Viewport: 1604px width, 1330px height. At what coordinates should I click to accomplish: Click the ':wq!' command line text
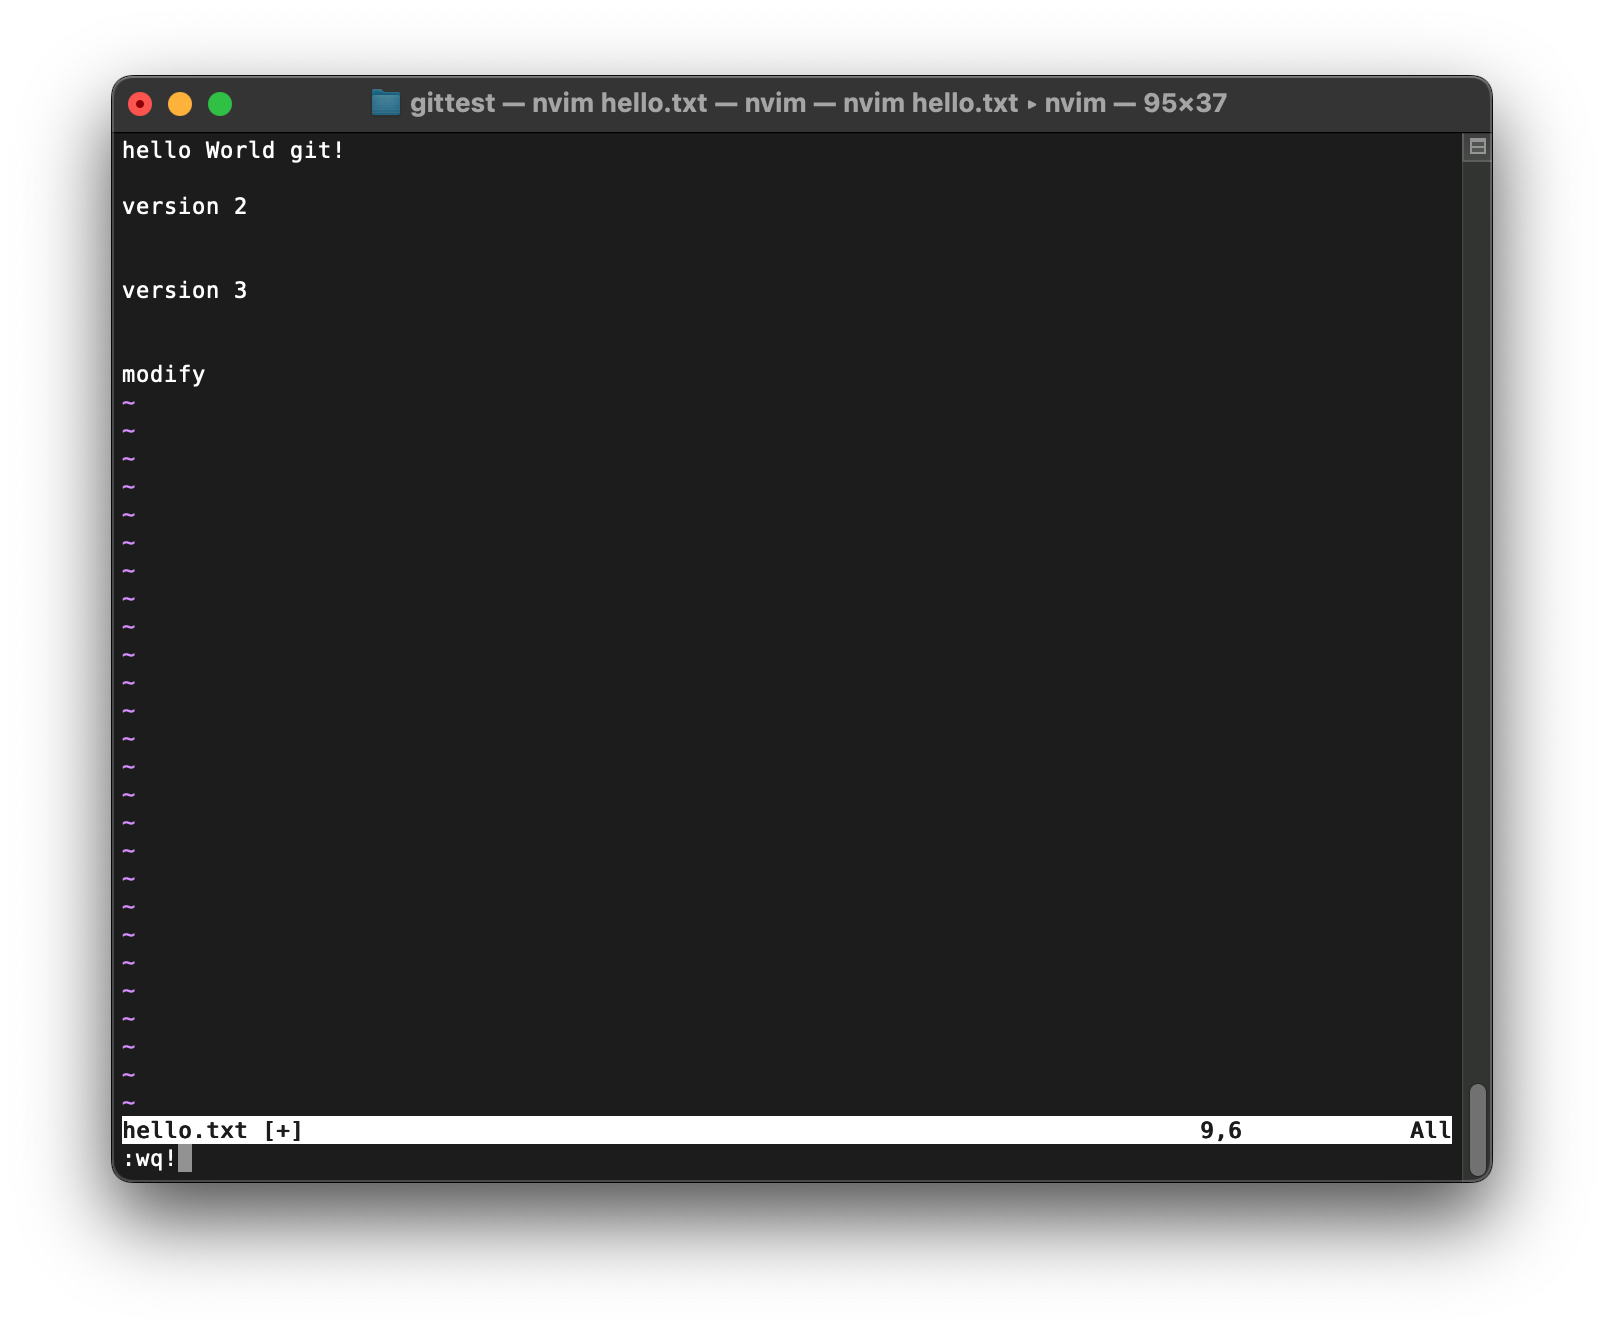(149, 1158)
